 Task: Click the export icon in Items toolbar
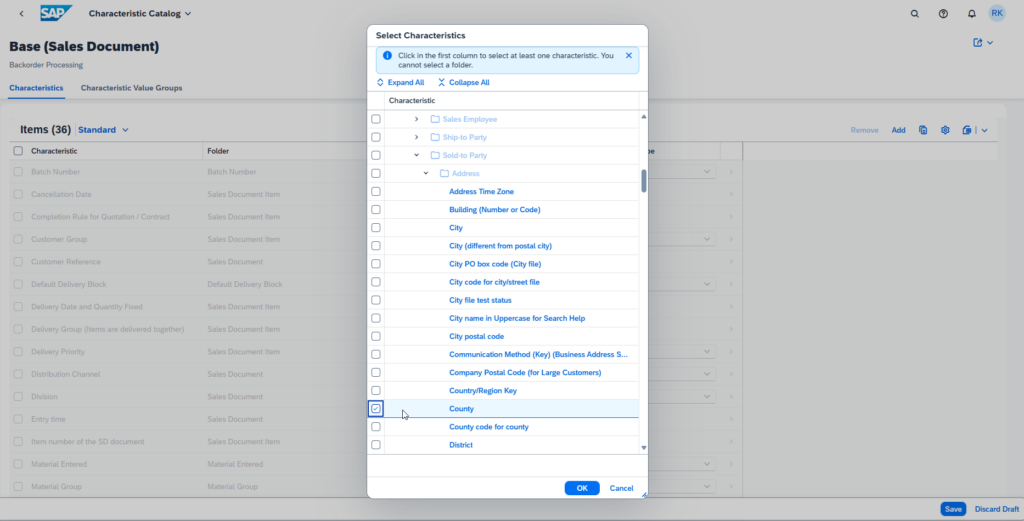967,130
